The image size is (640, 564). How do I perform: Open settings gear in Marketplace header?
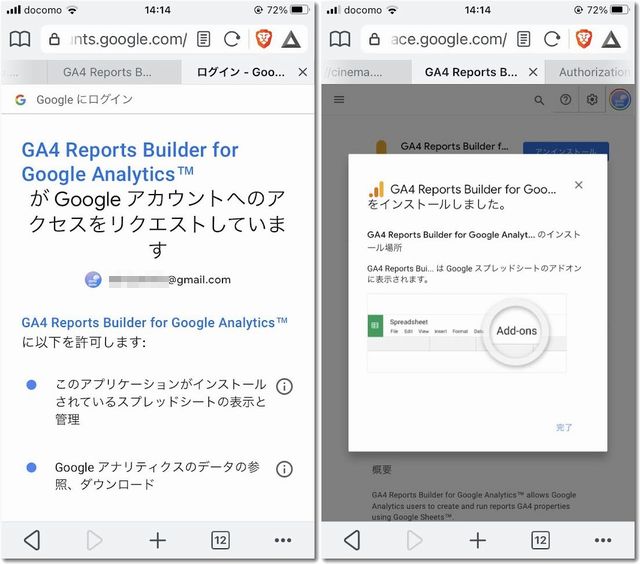(x=592, y=100)
